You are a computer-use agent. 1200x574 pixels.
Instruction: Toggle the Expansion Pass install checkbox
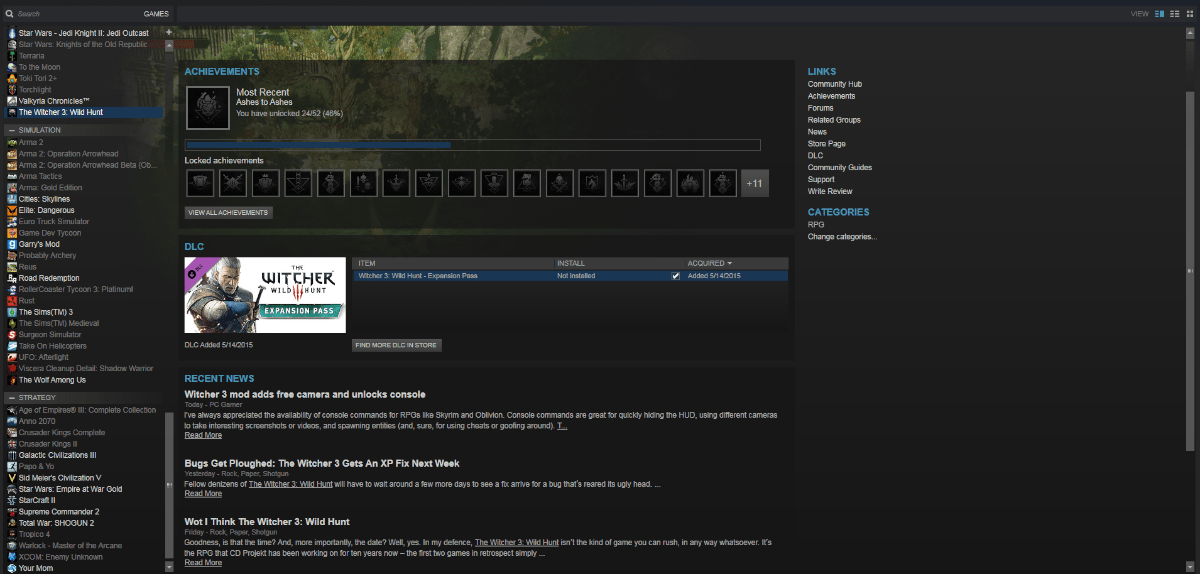tap(676, 275)
